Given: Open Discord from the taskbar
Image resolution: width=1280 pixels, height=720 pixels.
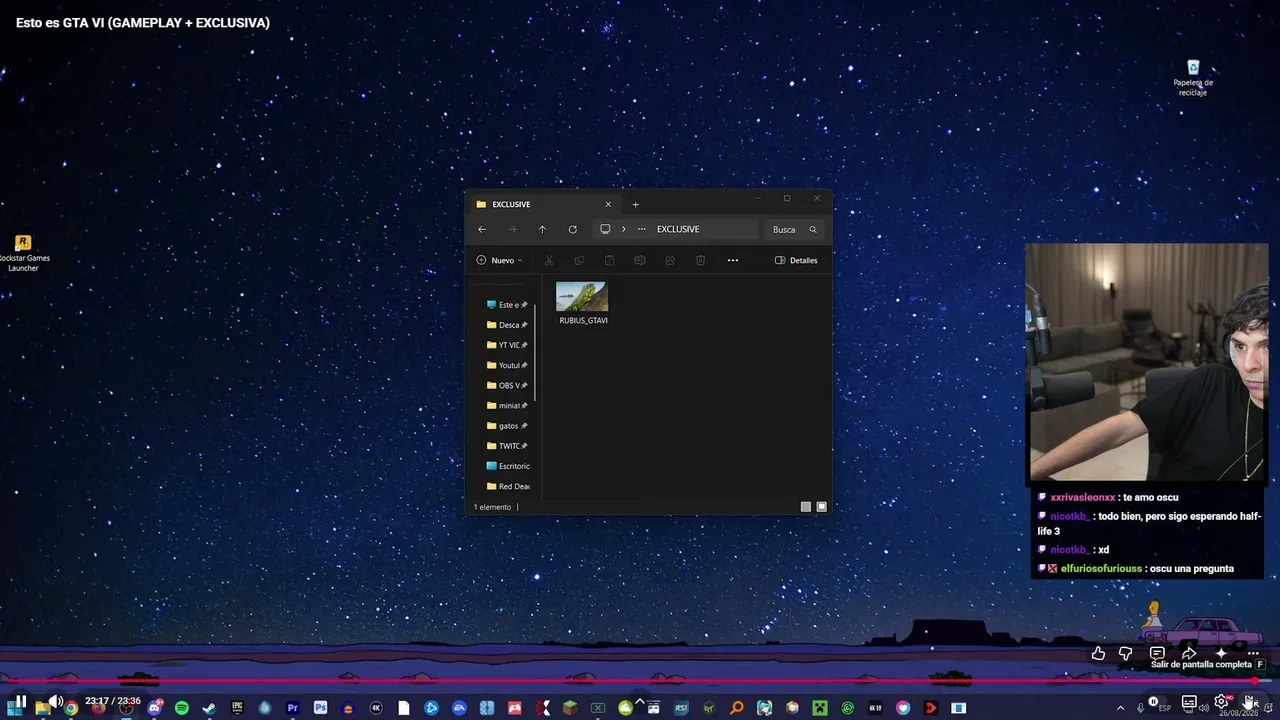Looking at the screenshot, I should (x=155, y=708).
